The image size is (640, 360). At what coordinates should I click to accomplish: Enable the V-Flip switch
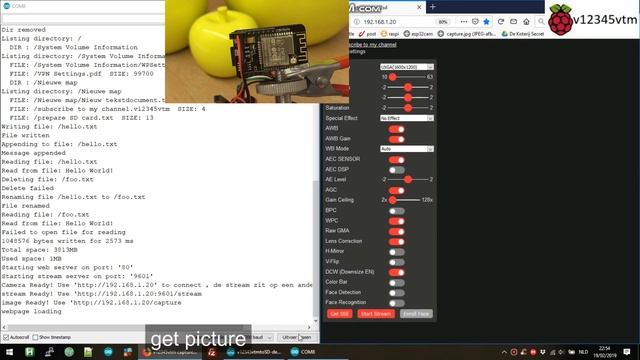tap(396, 262)
